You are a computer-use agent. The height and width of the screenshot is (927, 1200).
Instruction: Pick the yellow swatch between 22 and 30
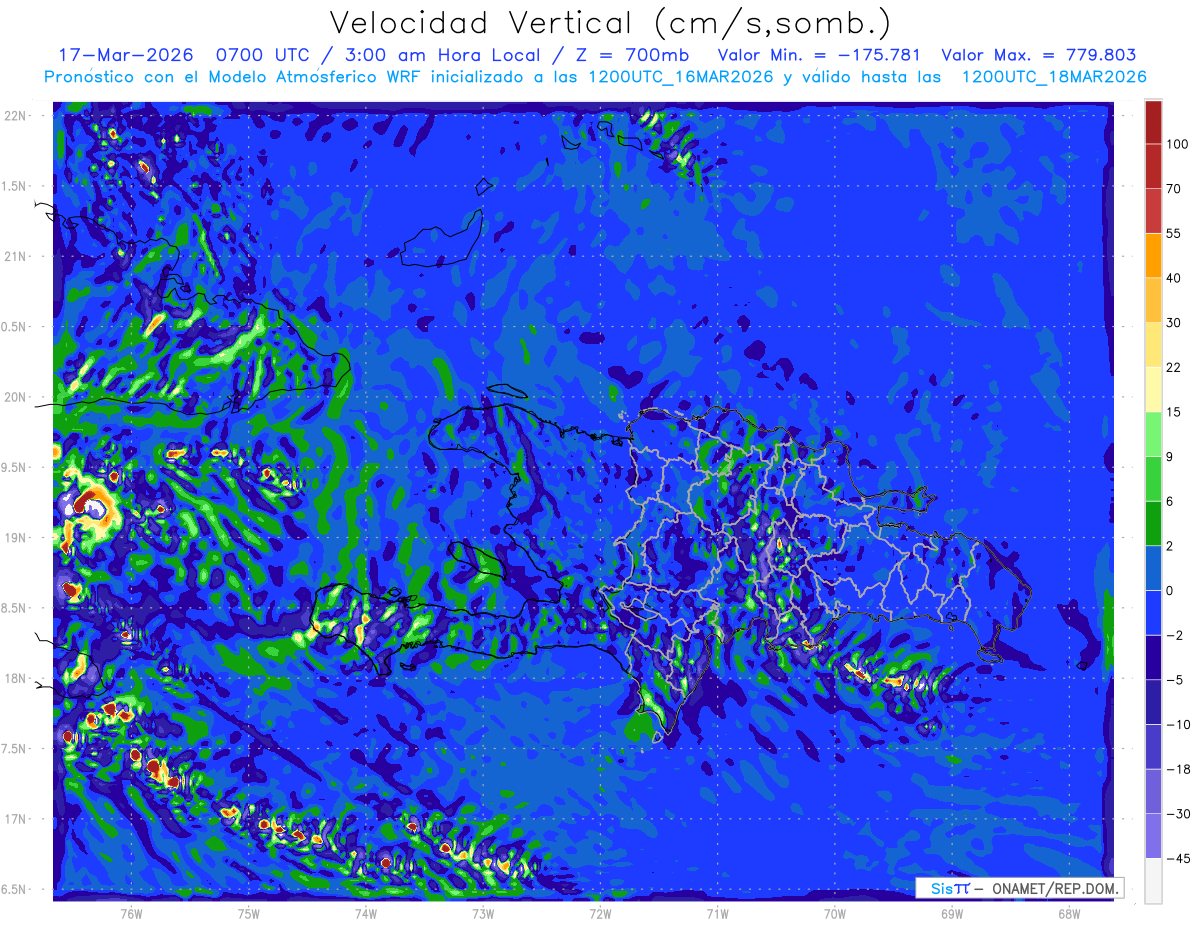click(x=1153, y=344)
